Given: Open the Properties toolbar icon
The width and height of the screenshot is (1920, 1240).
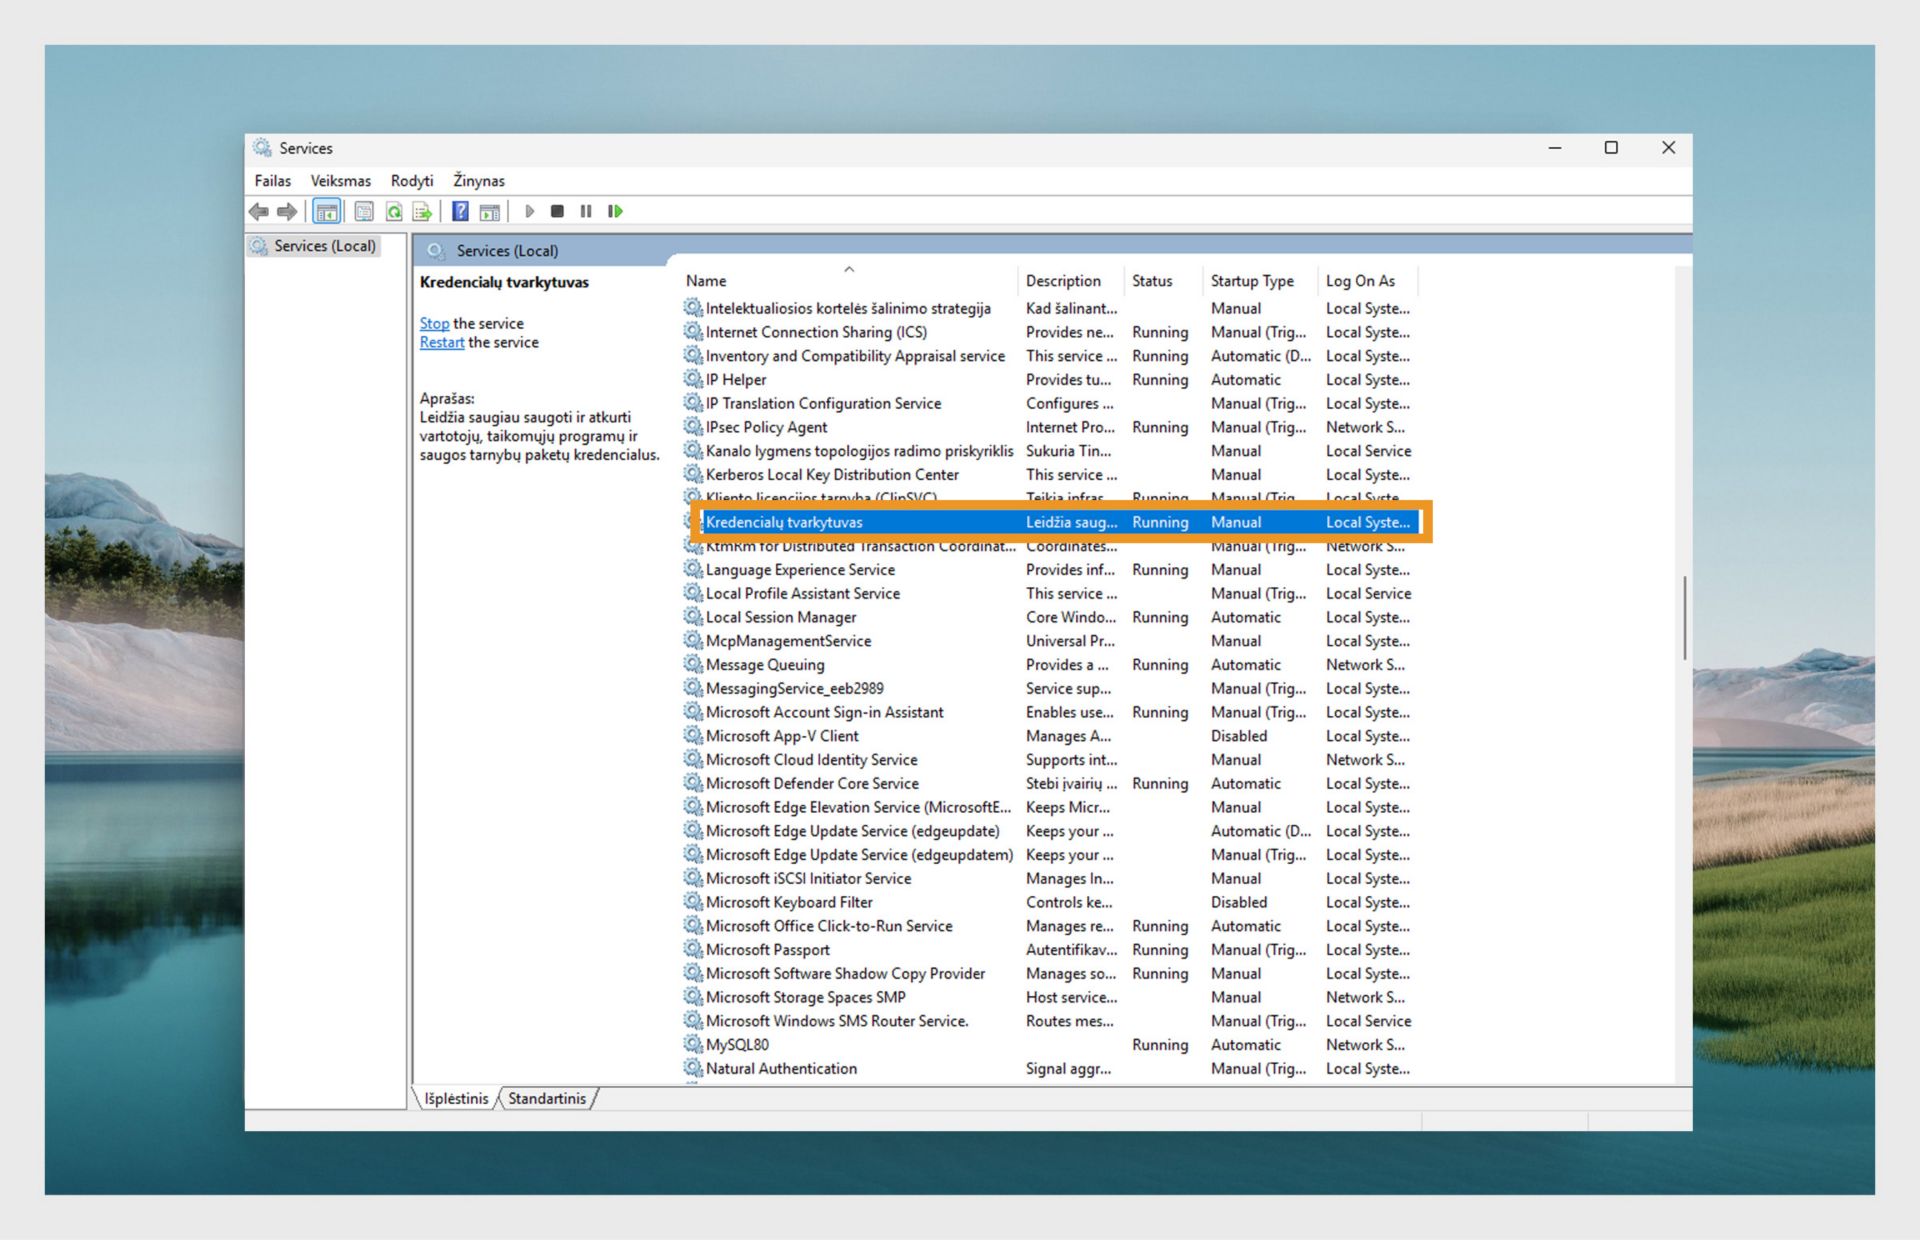Looking at the screenshot, I should click(364, 211).
